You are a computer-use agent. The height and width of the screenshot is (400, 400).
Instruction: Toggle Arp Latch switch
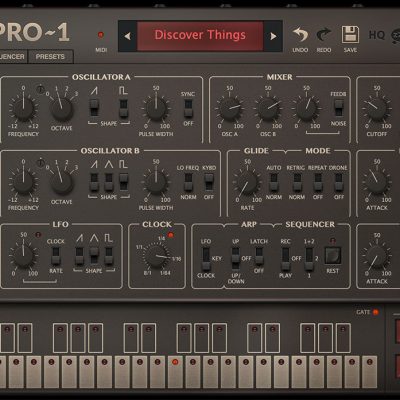259,256
